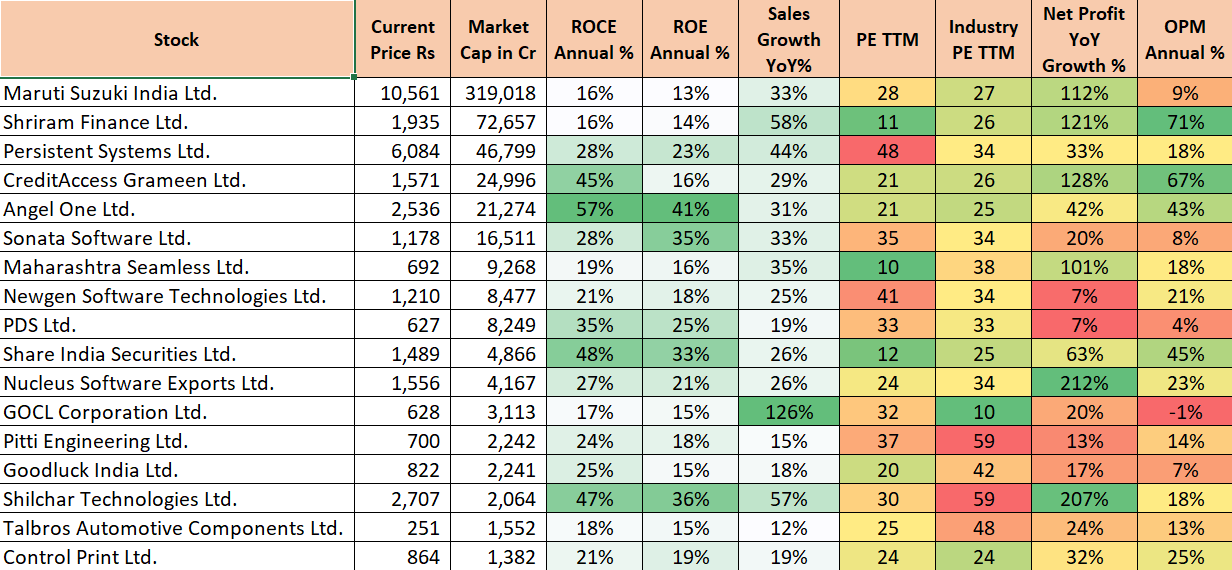Select the PE TTM header cell
The width and height of the screenshot is (1232, 570).
[x=887, y=39]
